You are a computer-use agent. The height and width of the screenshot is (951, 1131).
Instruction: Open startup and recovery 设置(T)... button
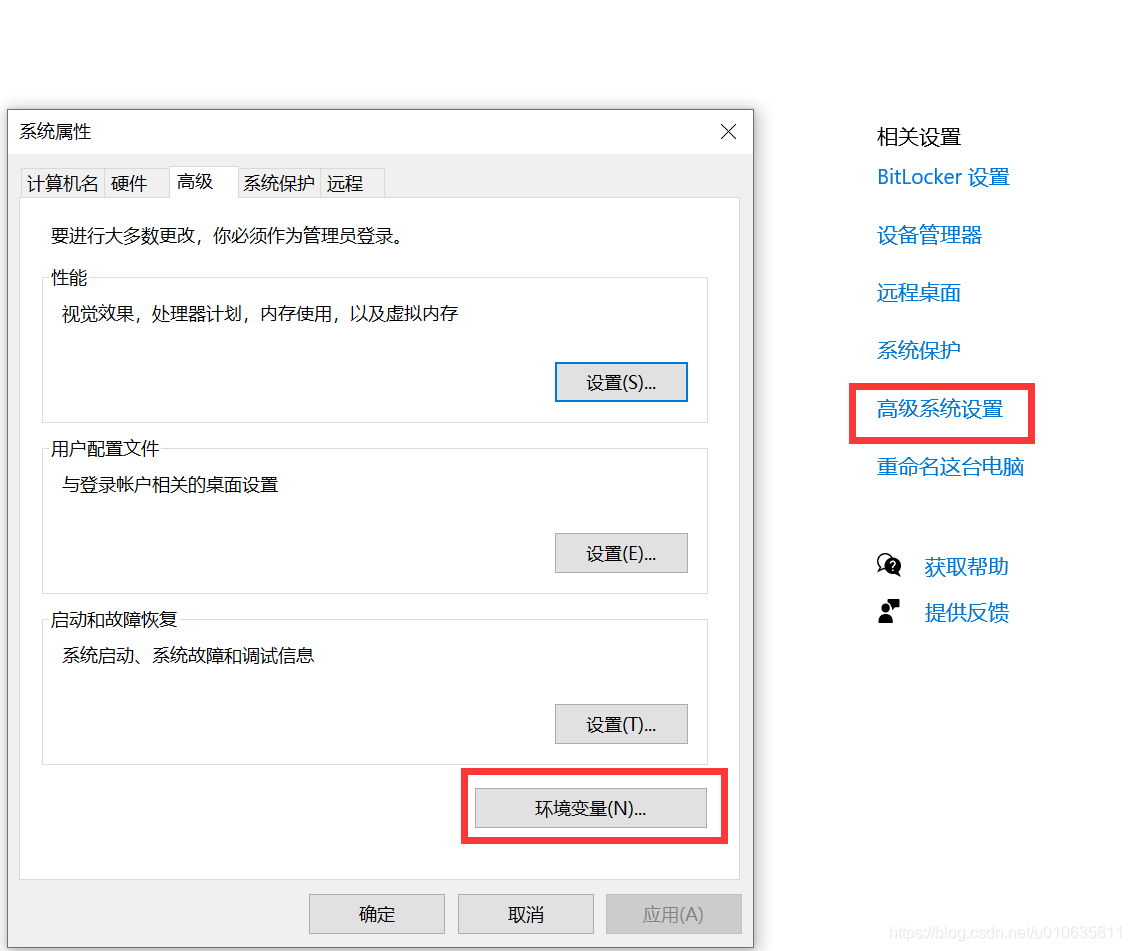coord(621,724)
